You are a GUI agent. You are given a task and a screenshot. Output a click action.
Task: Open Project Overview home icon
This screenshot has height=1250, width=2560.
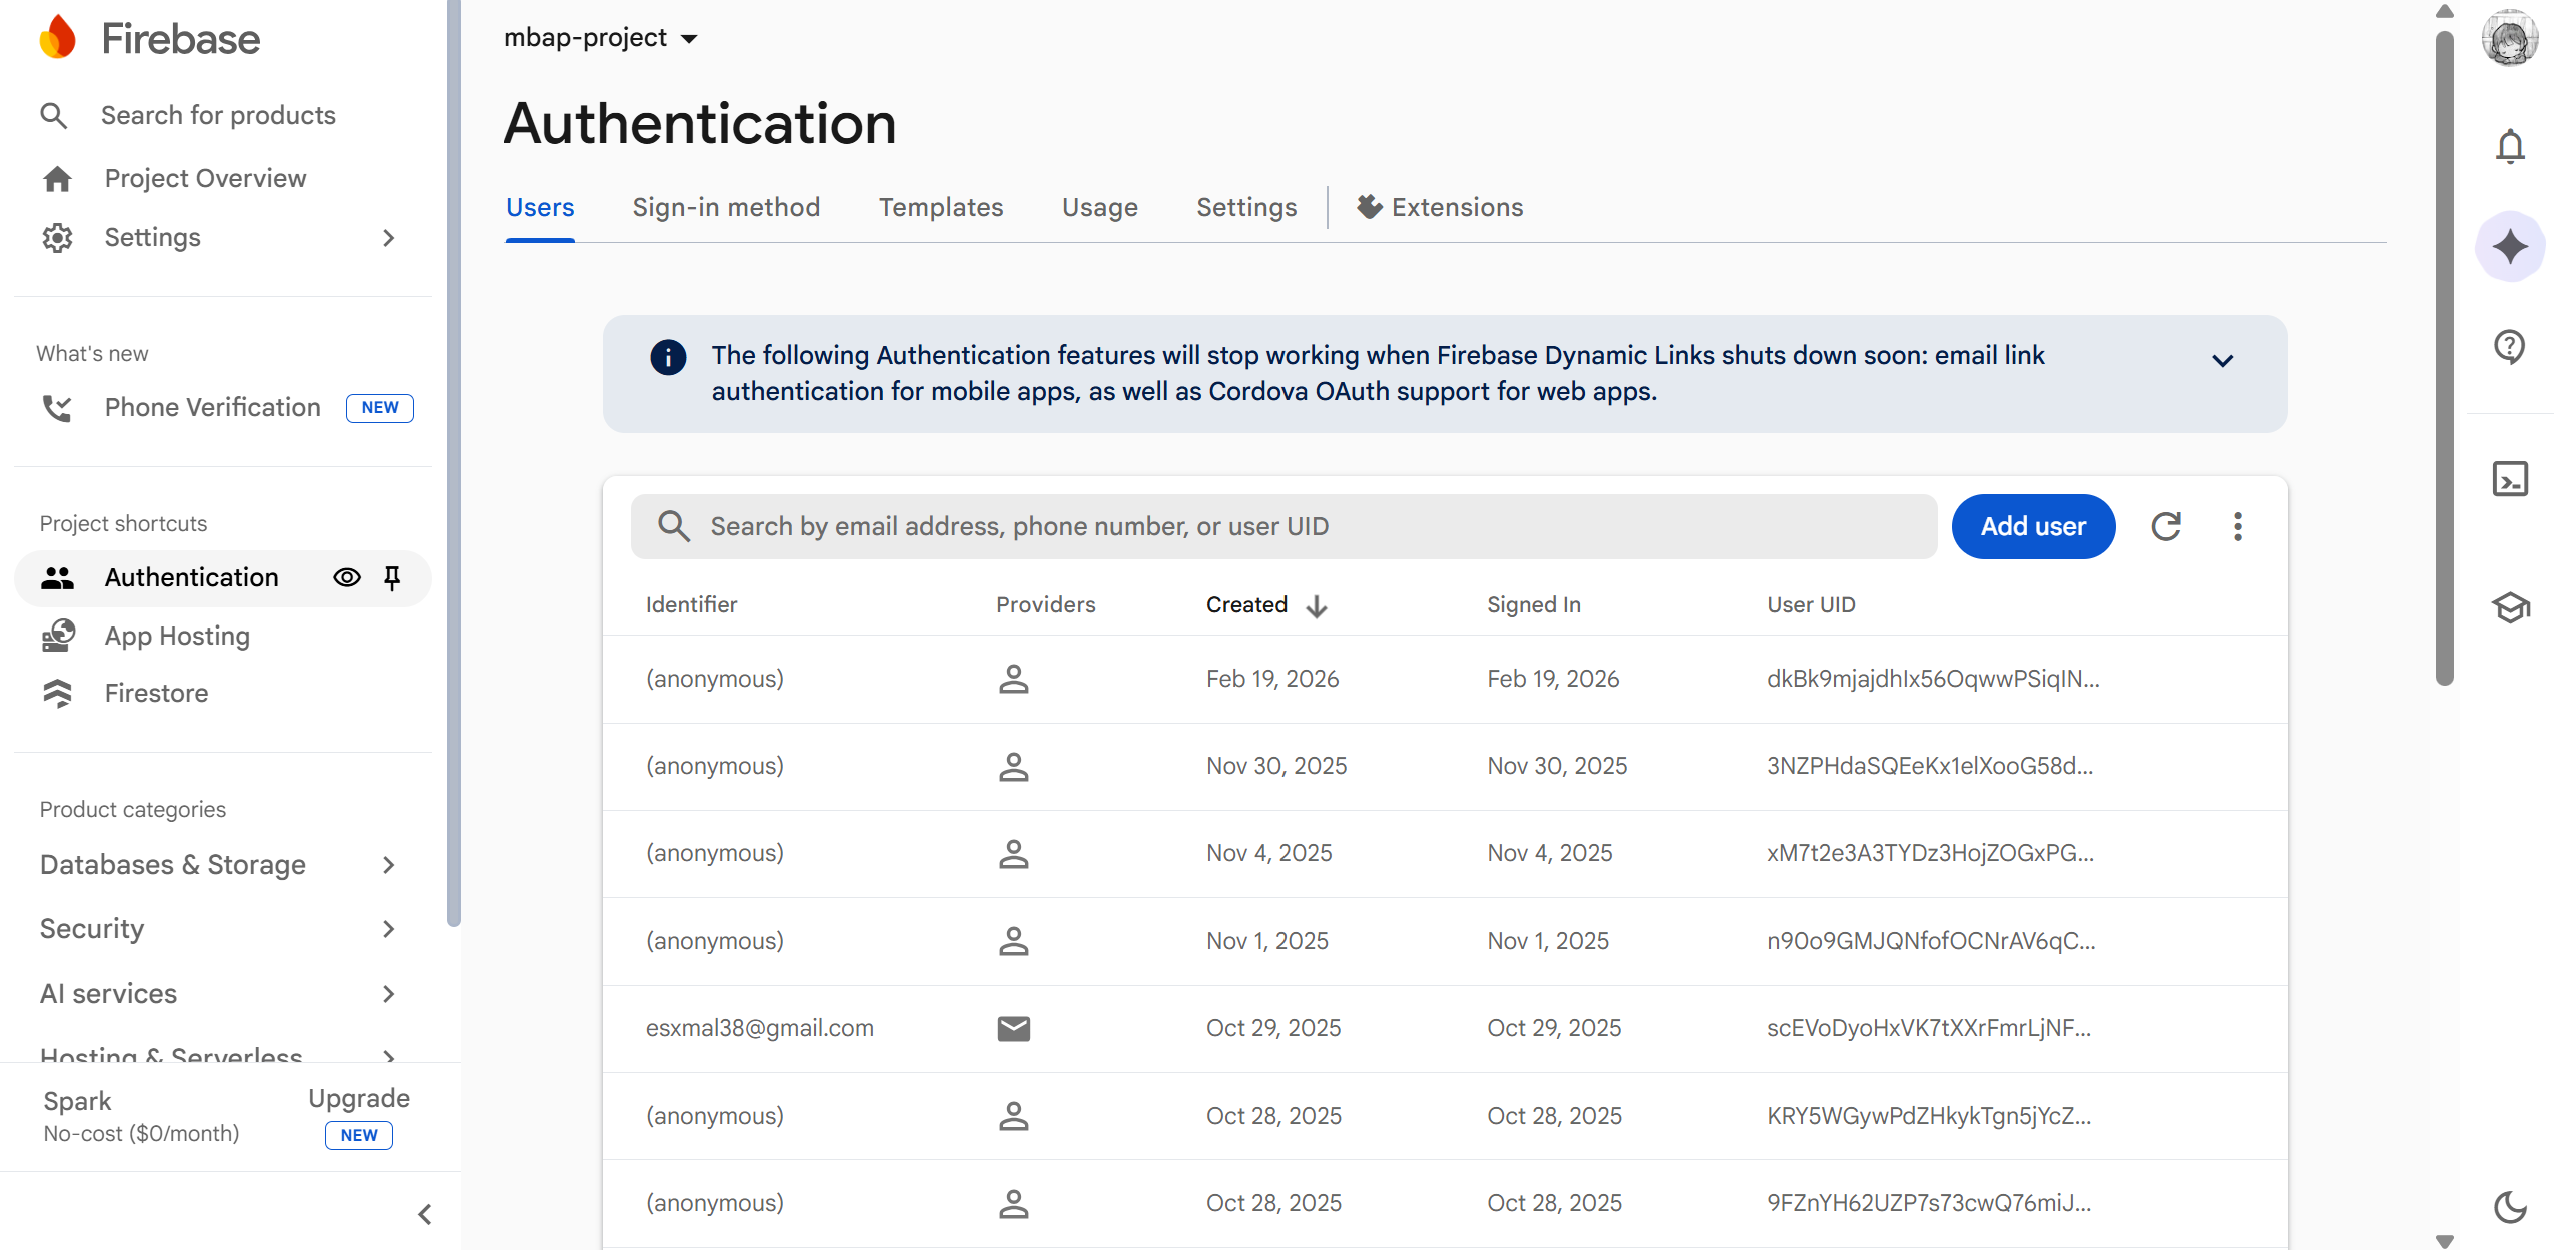click(57, 179)
